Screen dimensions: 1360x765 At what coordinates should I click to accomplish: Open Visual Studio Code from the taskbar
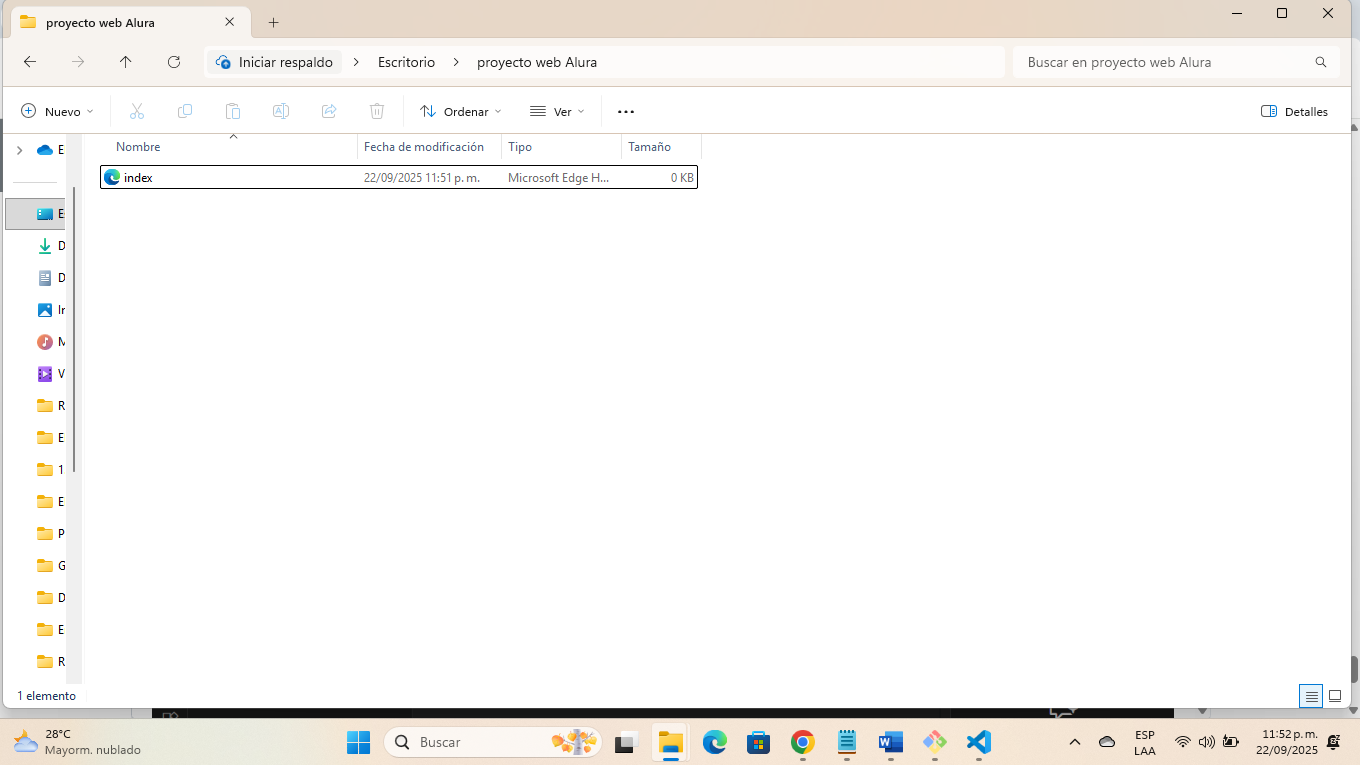[978, 742]
